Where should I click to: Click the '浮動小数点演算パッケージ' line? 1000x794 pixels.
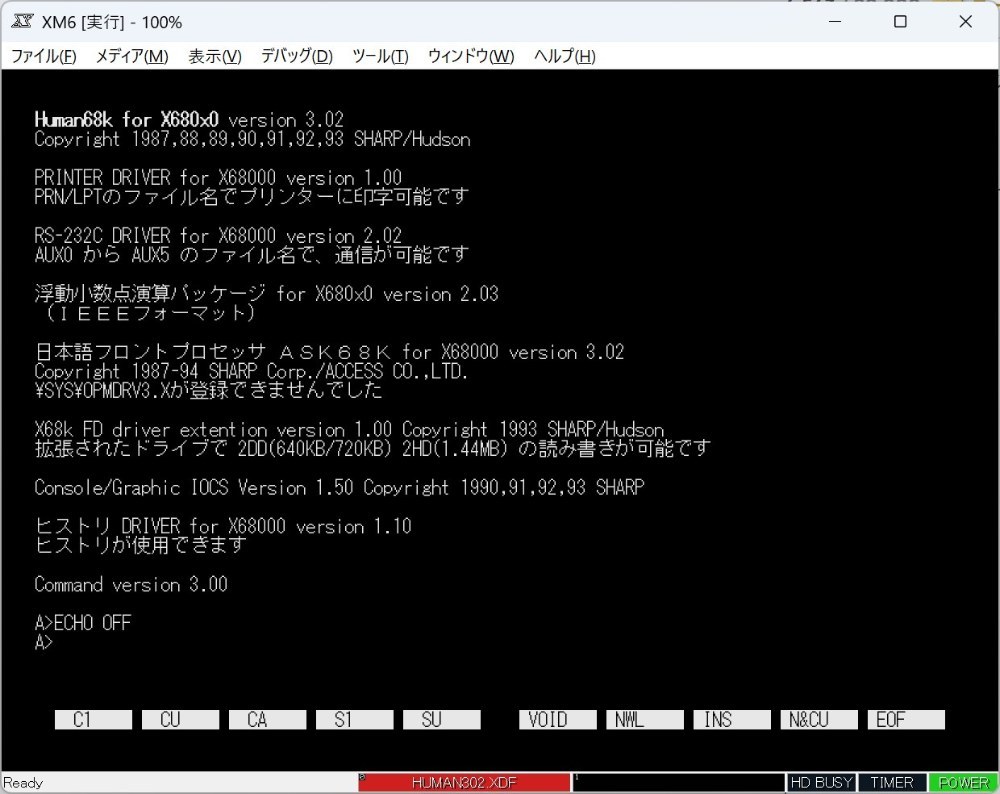[267, 293]
